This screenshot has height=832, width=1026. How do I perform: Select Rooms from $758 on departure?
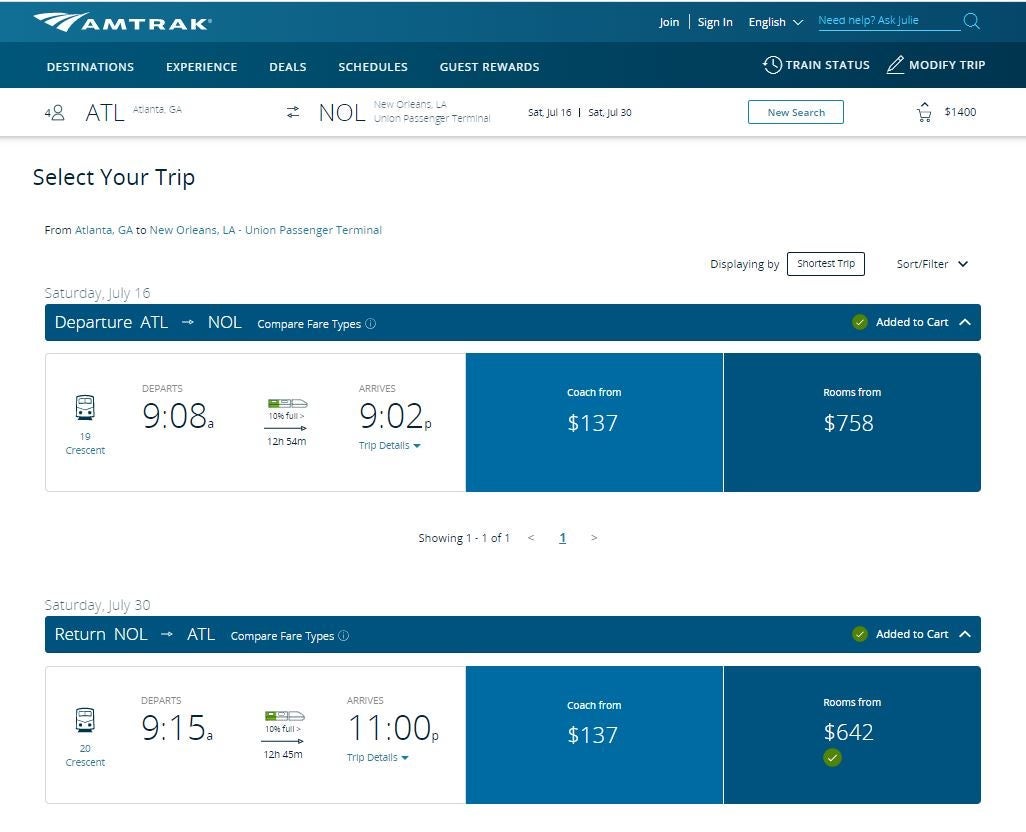coord(852,423)
